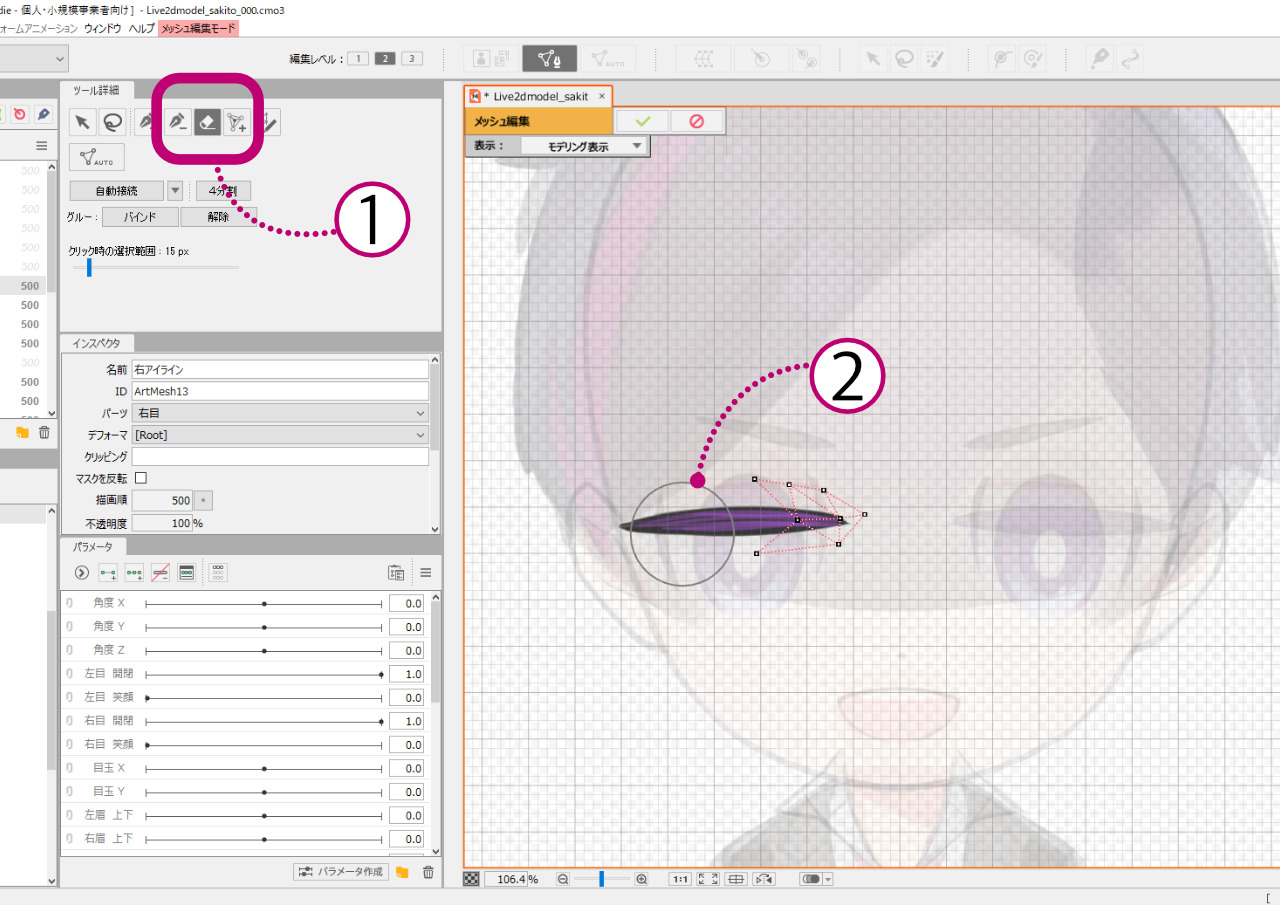This screenshot has width=1280, height=905.
Task: Click the top toolbar lasso select tool
Action: (904, 59)
